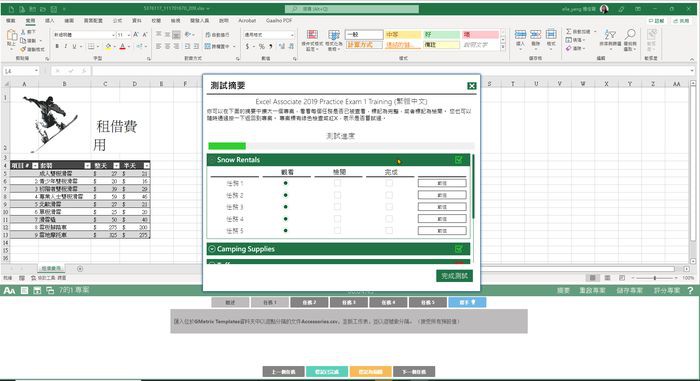Click the help question mark icon
Image resolution: width=700 pixels, height=381 pixels.
tap(690, 290)
